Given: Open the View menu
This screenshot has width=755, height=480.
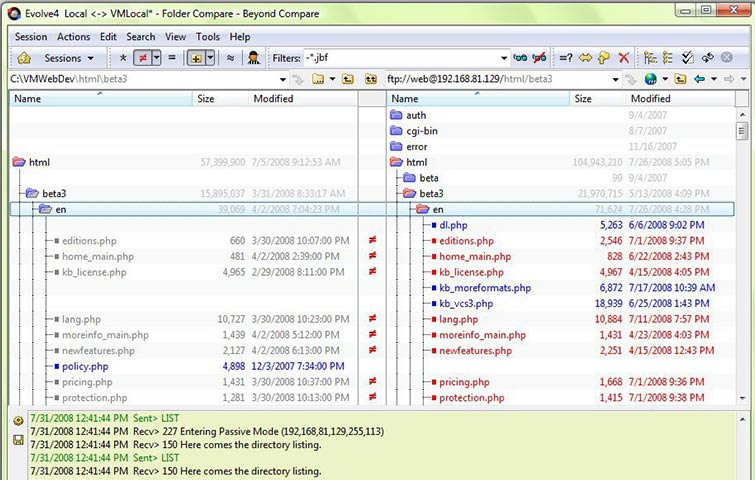Looking at the screenshot, I should tap(175, 37).
